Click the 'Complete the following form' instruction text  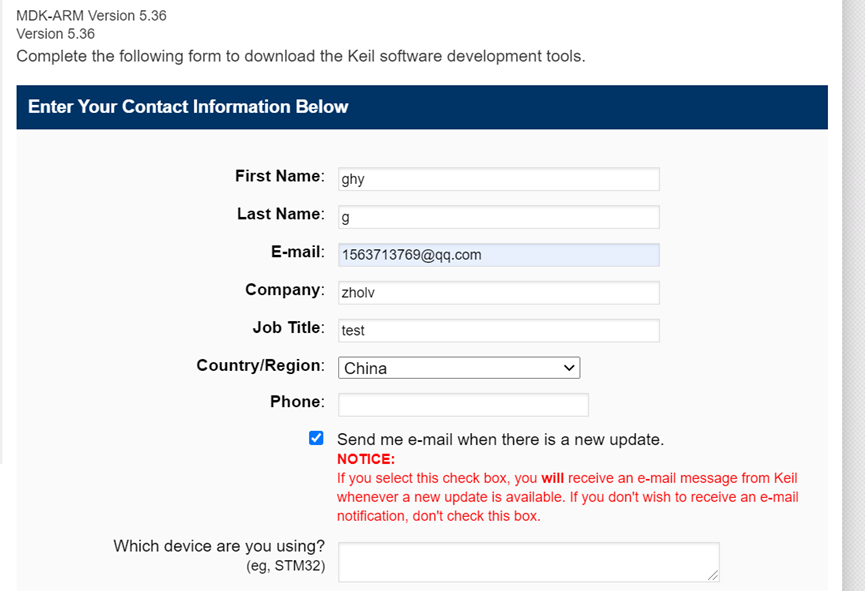click(301, 56)
